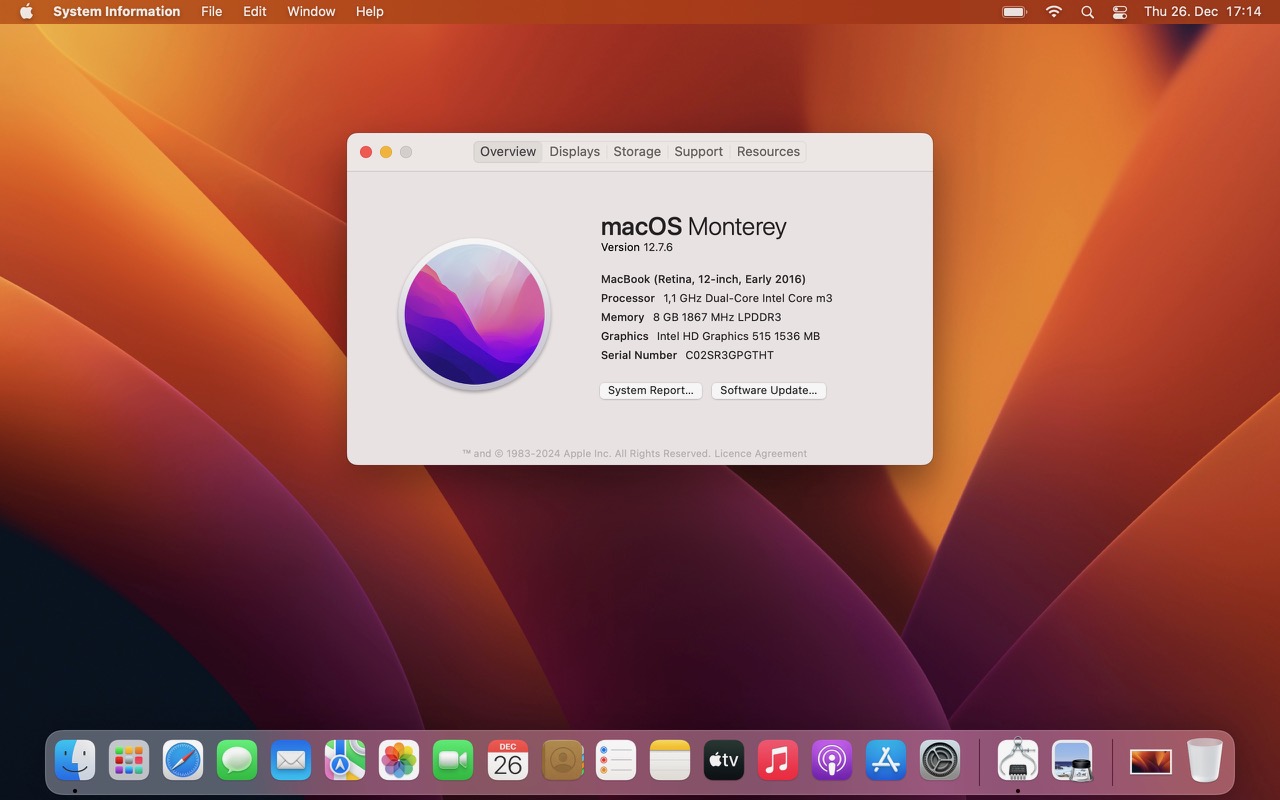Image resolution: width=1280 pixels, height=800 pixels.
Task: Switch to the Support tab
Action: pos(698,152)
